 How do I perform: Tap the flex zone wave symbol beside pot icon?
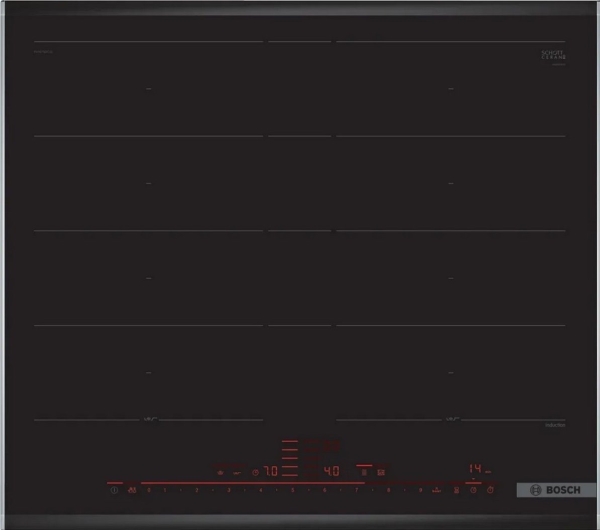(237, 473)
